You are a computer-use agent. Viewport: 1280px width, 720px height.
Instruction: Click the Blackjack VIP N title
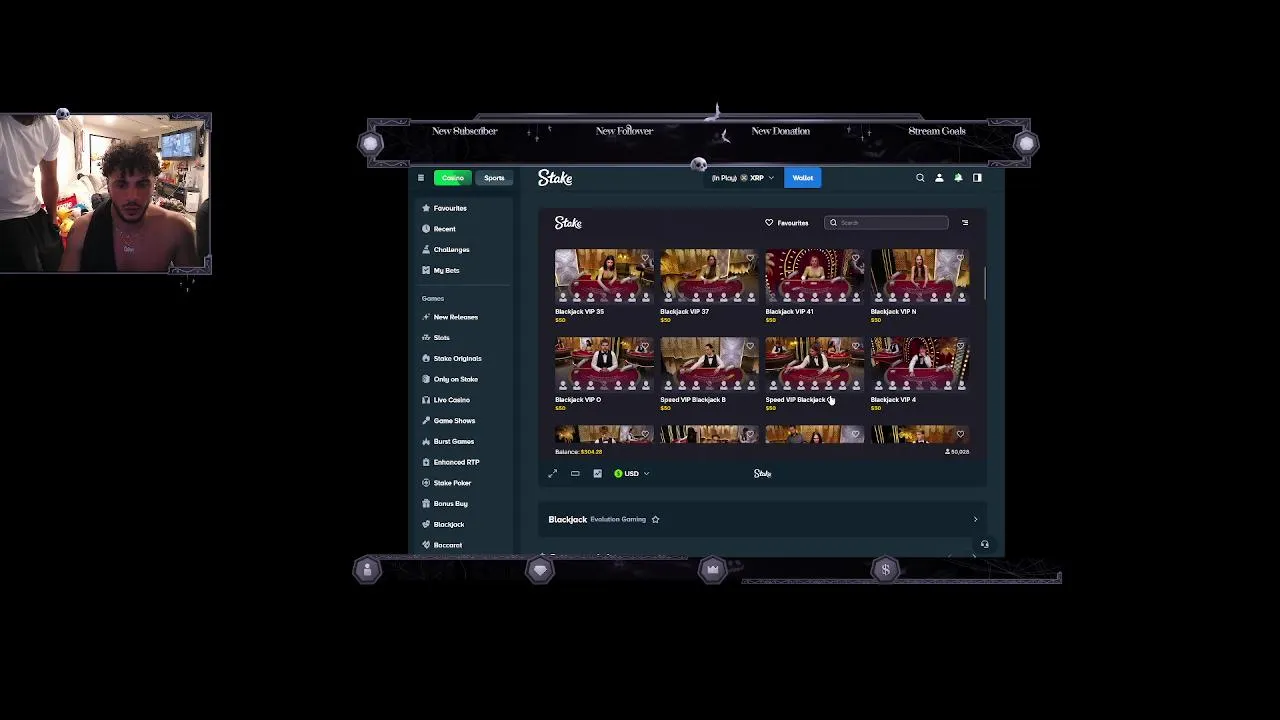coord(893,312)
